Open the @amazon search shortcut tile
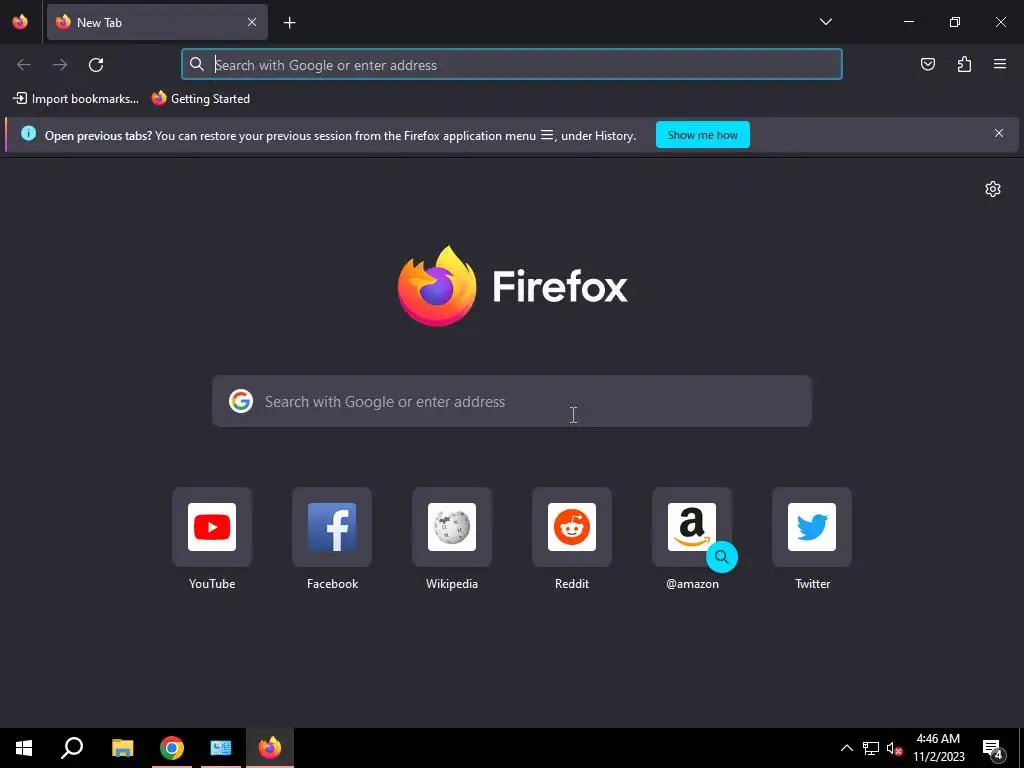1024x768 pixels. [x=692, y=527]
